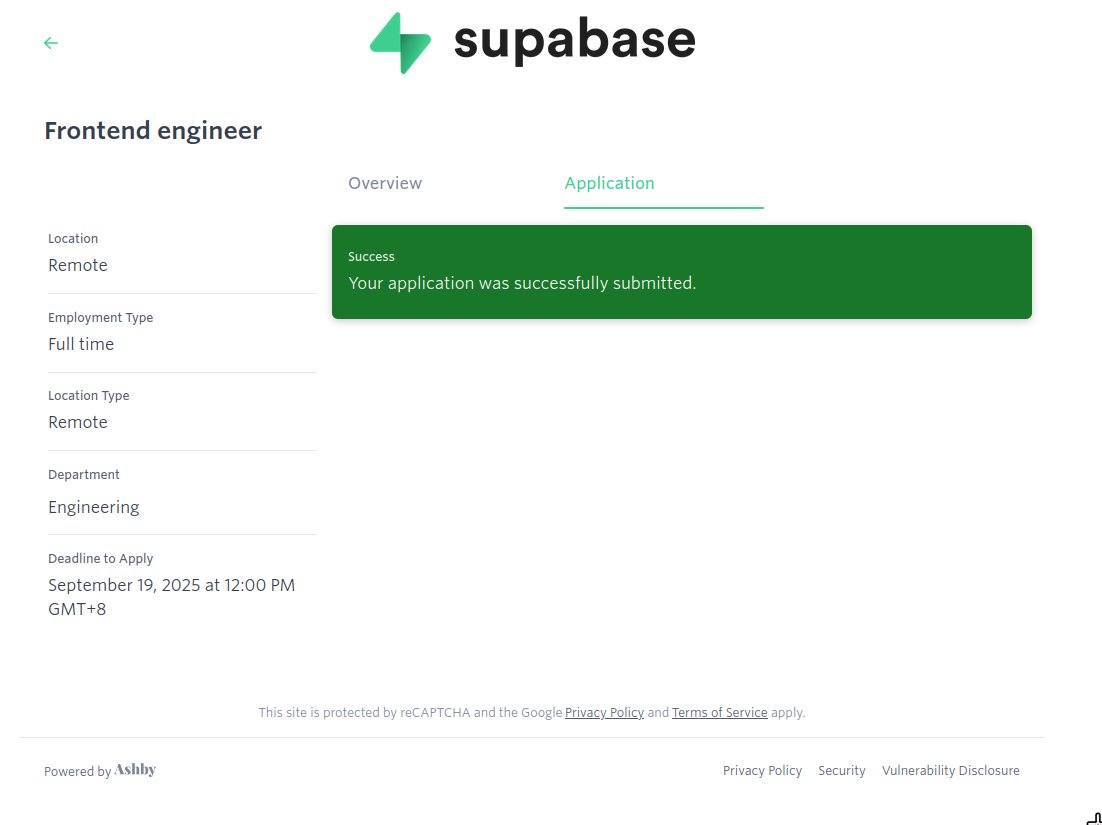Click the Supabase lightning bolt logo

pyautogui.click(x=401, y=42)
